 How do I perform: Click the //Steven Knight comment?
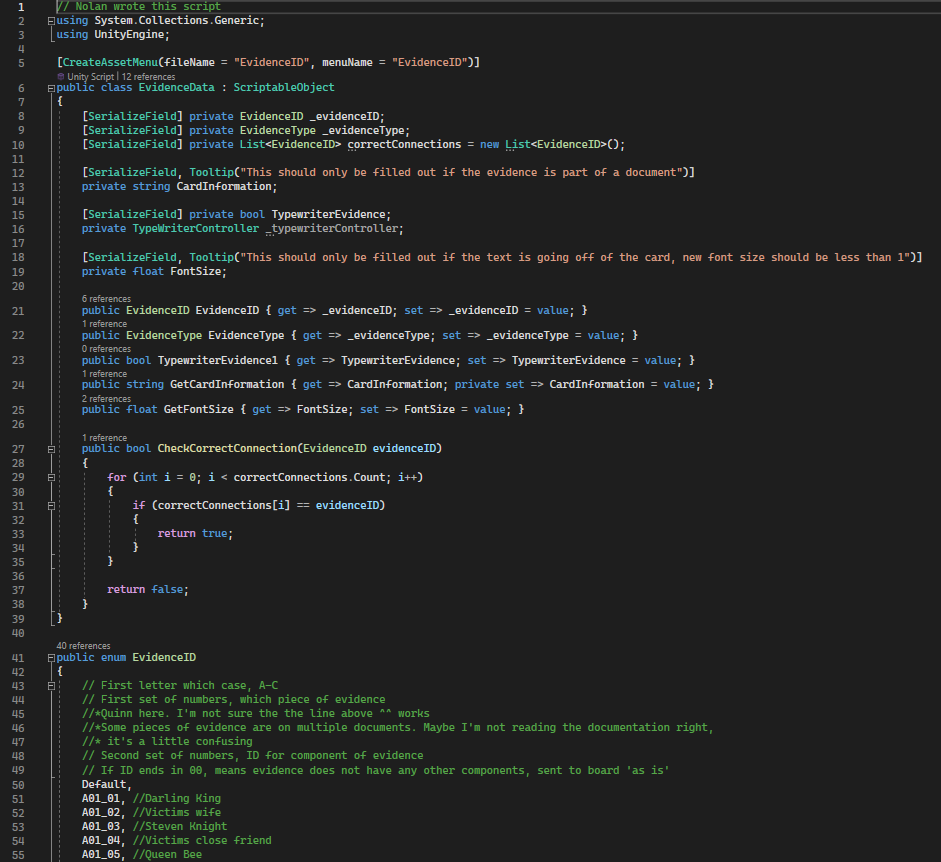pyautogui.click(x=180, y=827)
